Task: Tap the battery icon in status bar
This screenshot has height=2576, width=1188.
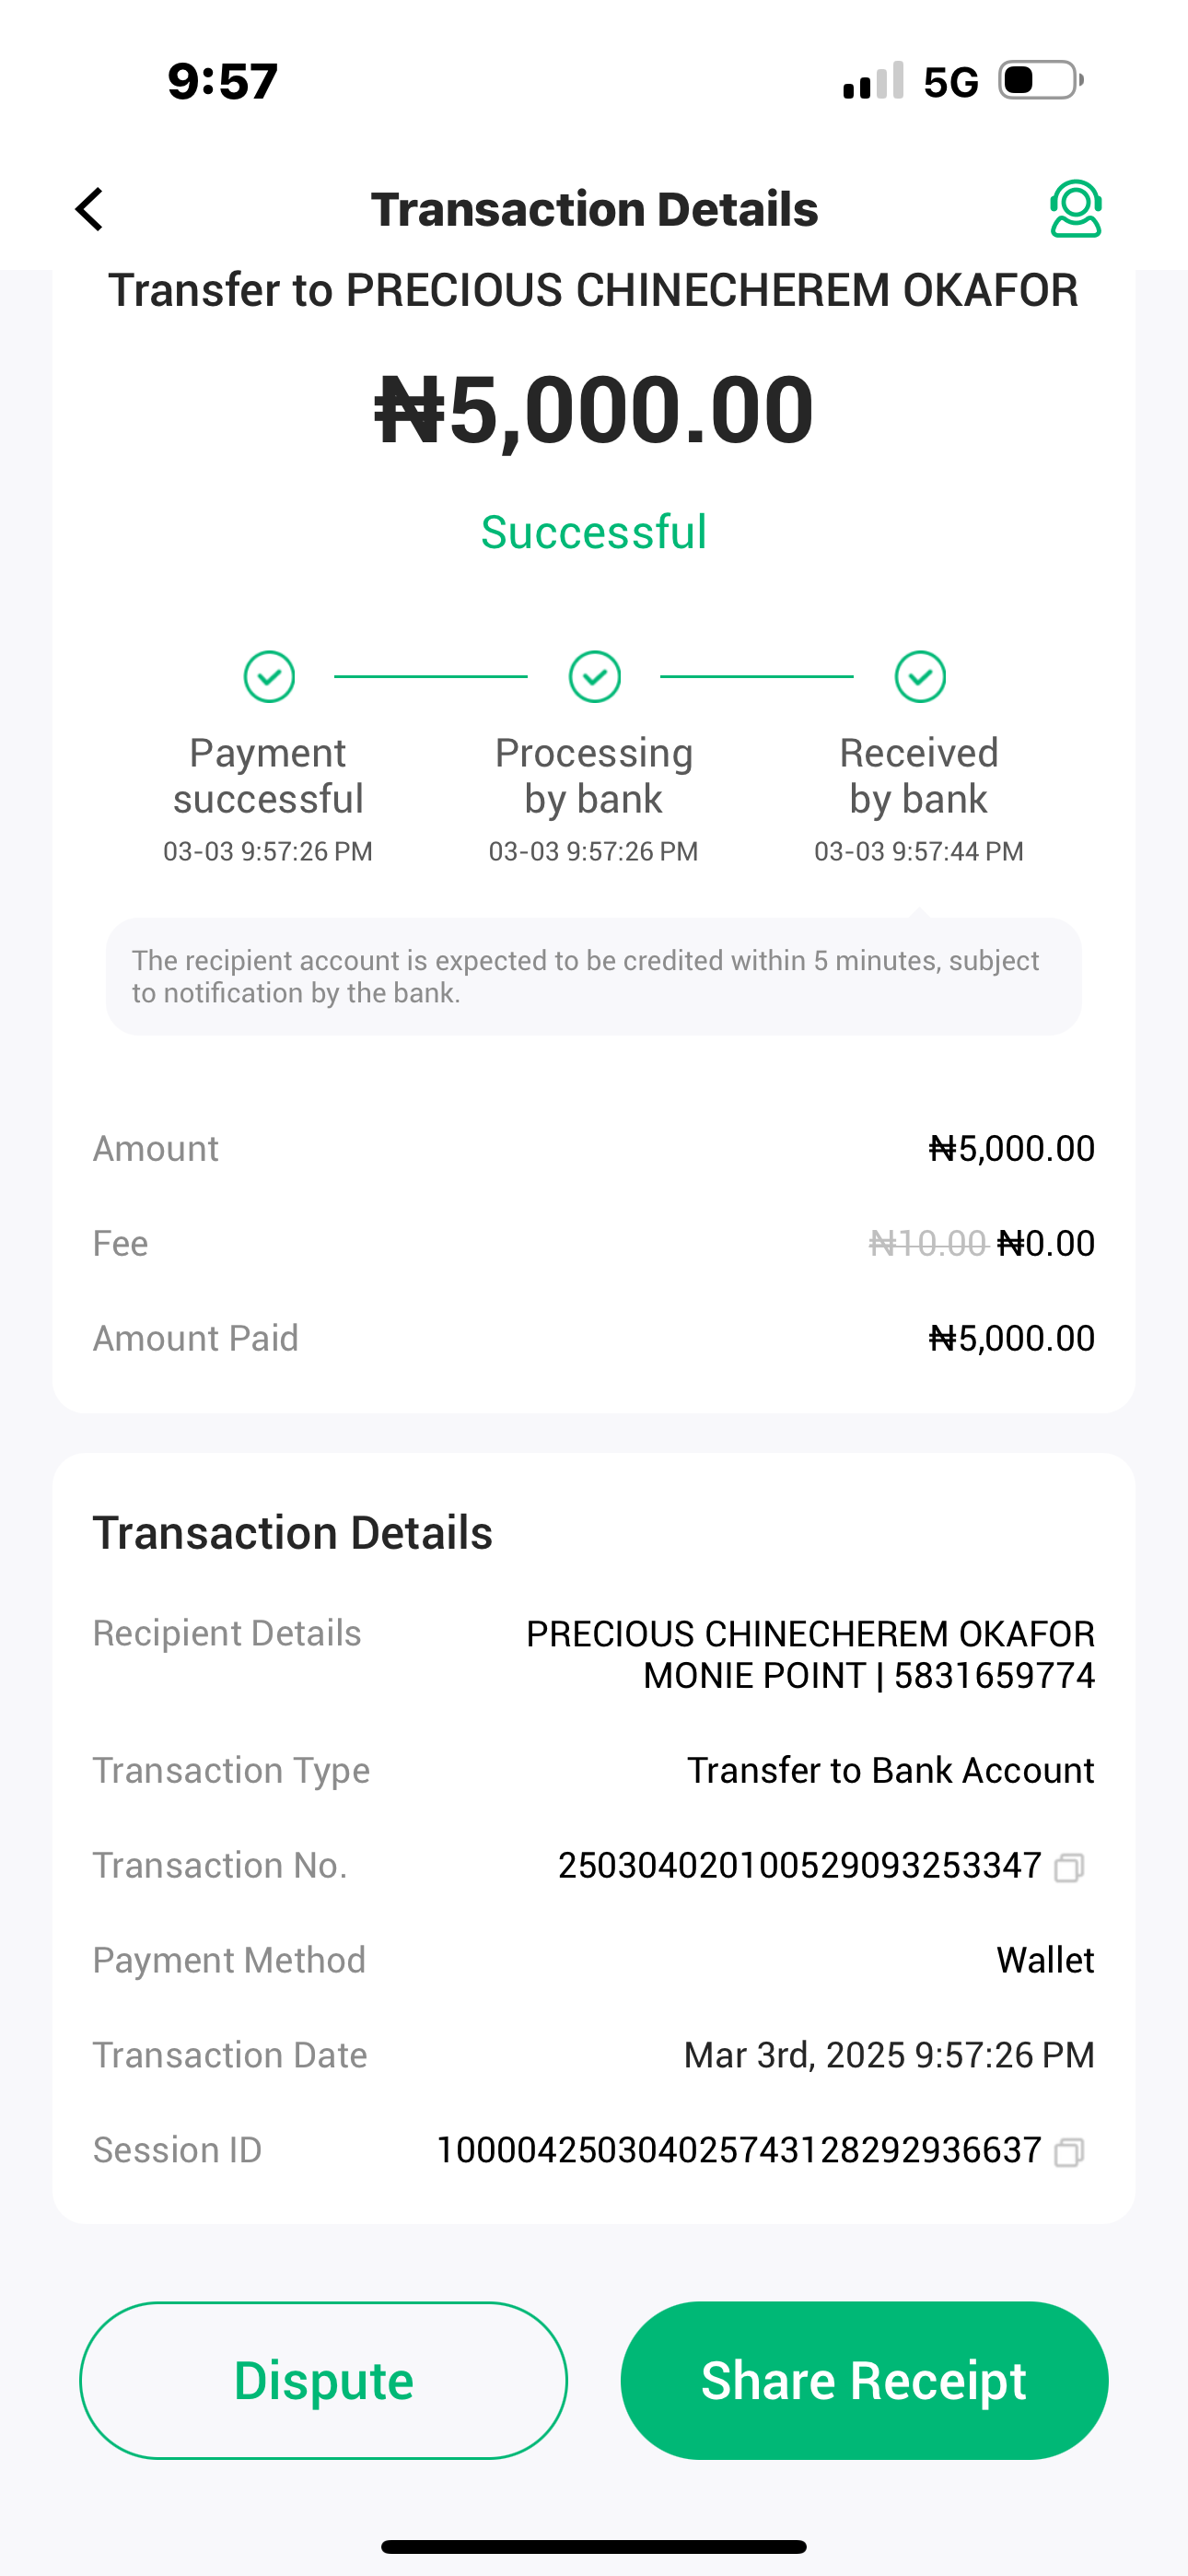Action: pyautogui.click(x=1040, y=80)
